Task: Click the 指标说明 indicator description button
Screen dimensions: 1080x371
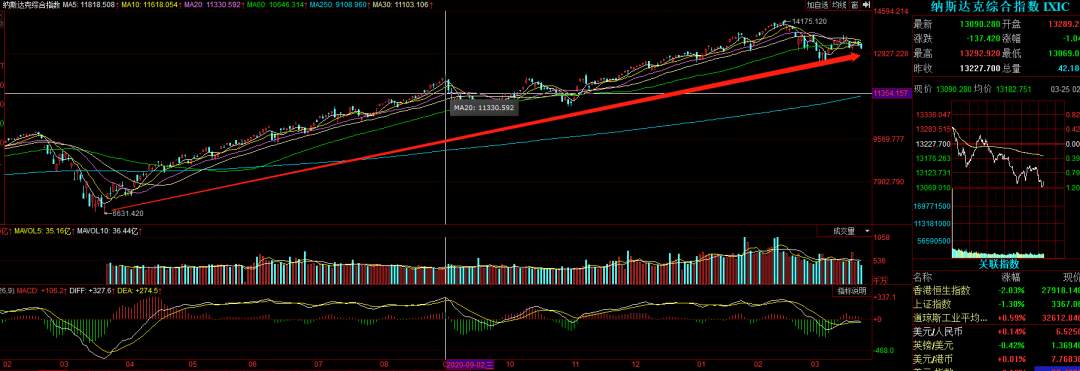Action: (852, 291)
